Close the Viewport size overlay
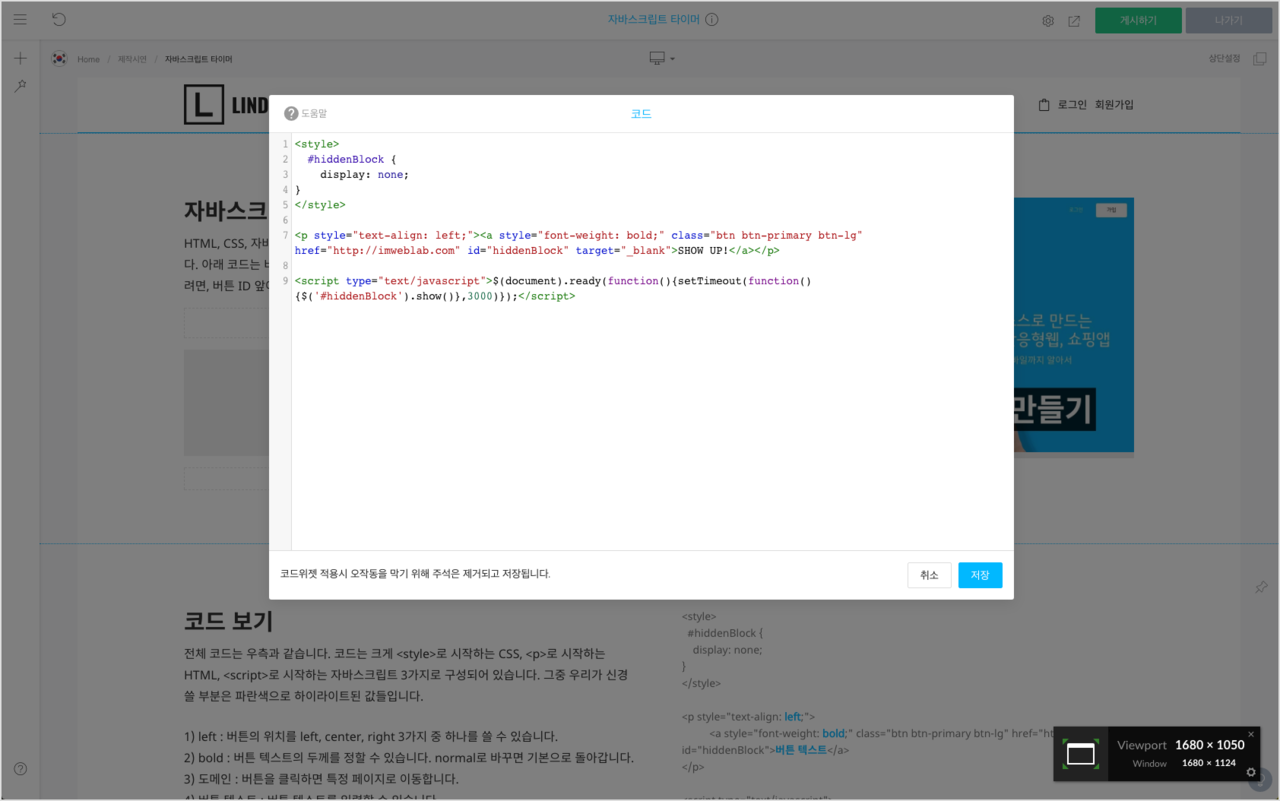This screenshot has width=1280, height=801. (x=1251, y=734)
